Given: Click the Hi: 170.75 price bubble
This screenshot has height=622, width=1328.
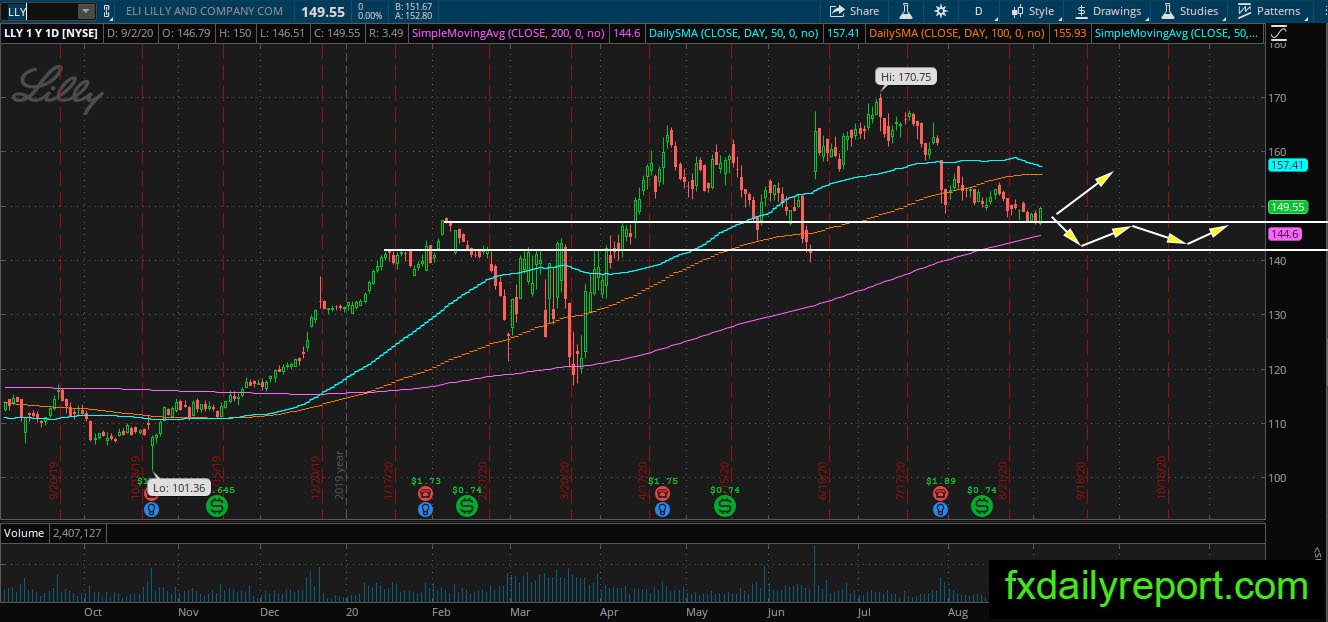Looking at the screenshot, I should point(907,76).
